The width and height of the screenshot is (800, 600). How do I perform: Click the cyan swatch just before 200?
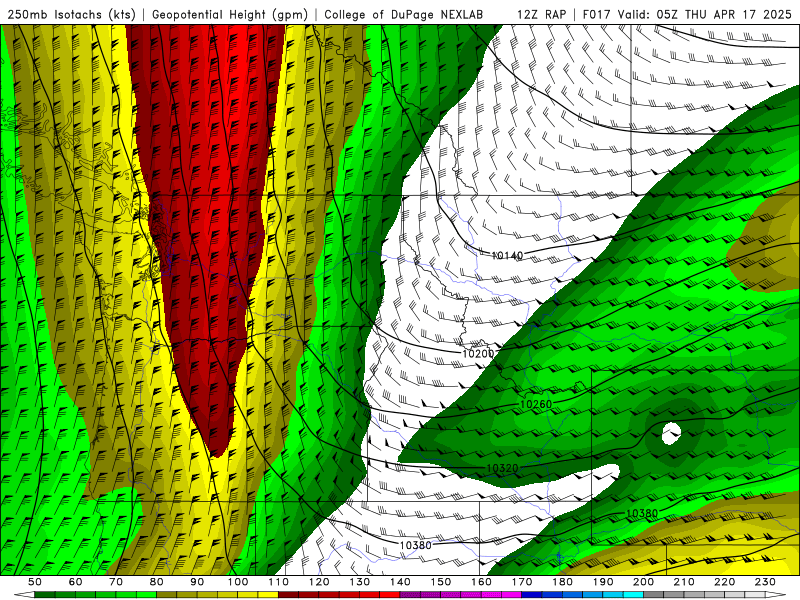pyautogui.click(x=633, y=595)
